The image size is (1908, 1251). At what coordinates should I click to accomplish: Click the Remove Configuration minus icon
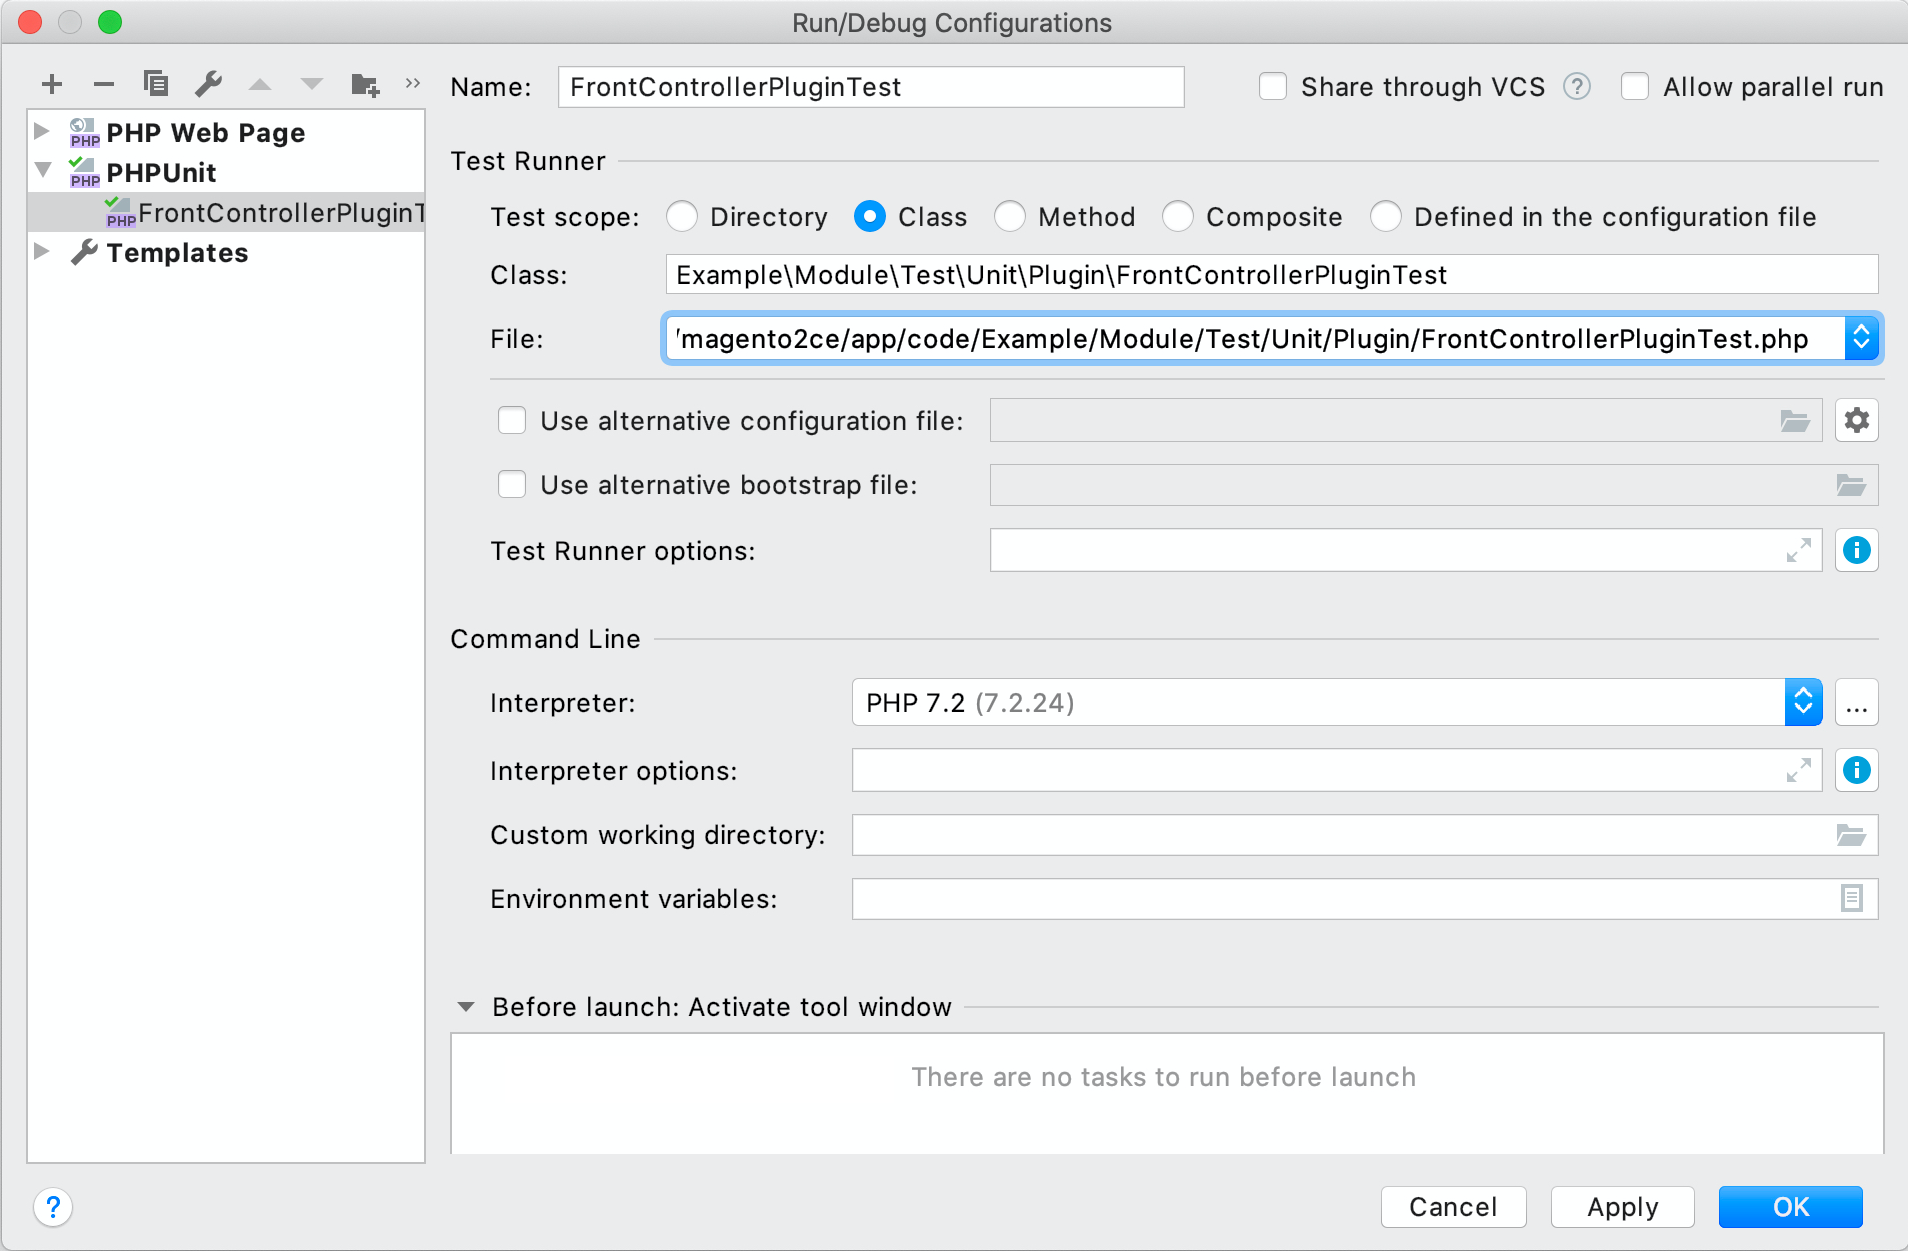click(x=103, y=84)
